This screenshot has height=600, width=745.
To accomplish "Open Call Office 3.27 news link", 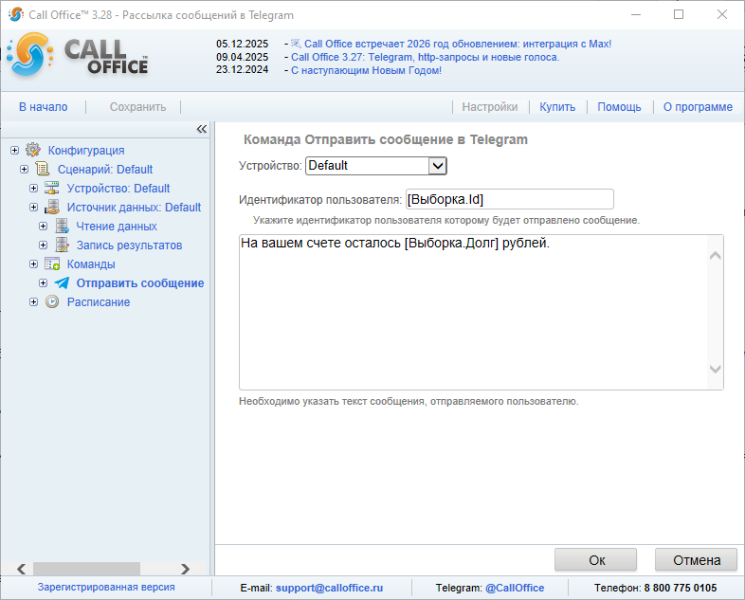I will coord(425,57).
